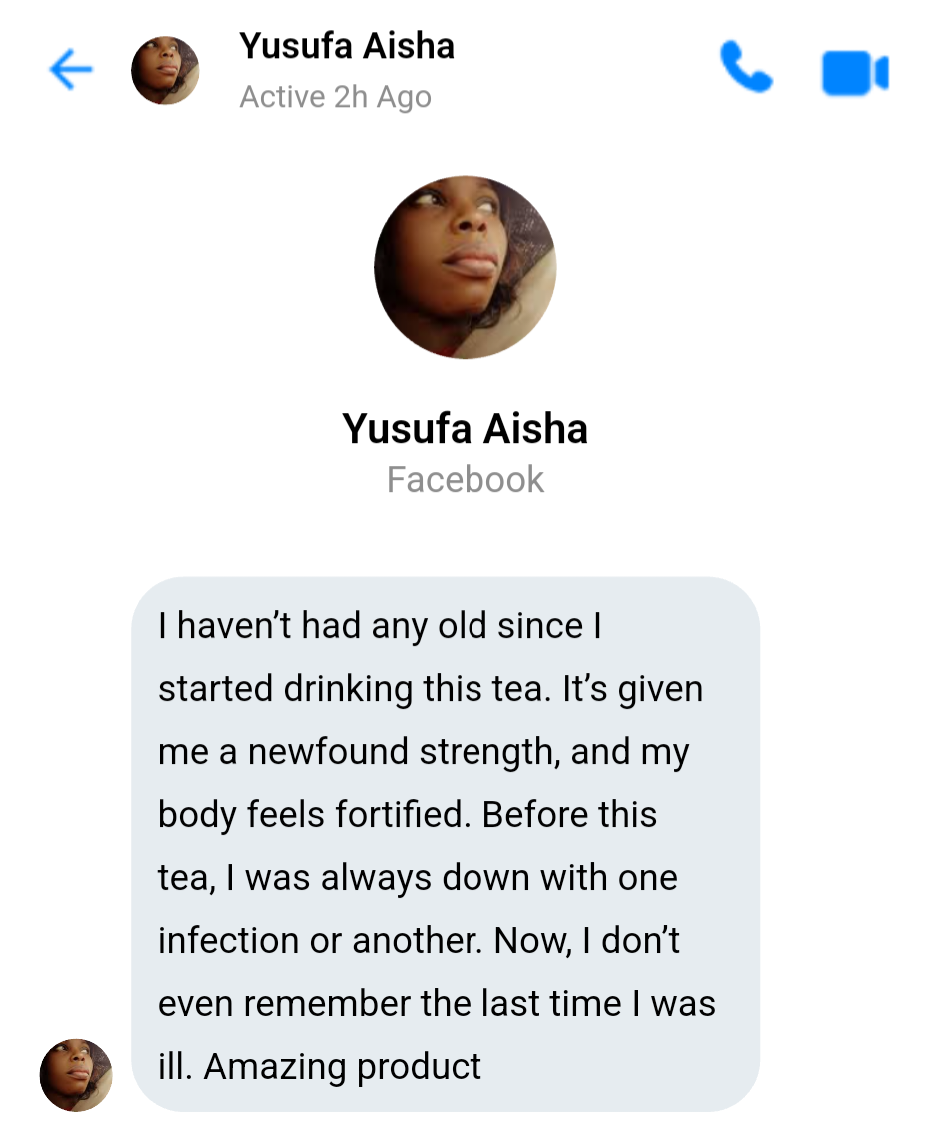944x1132 pixels.
Task: Tap the small avatar in the header
Action: 165,71
